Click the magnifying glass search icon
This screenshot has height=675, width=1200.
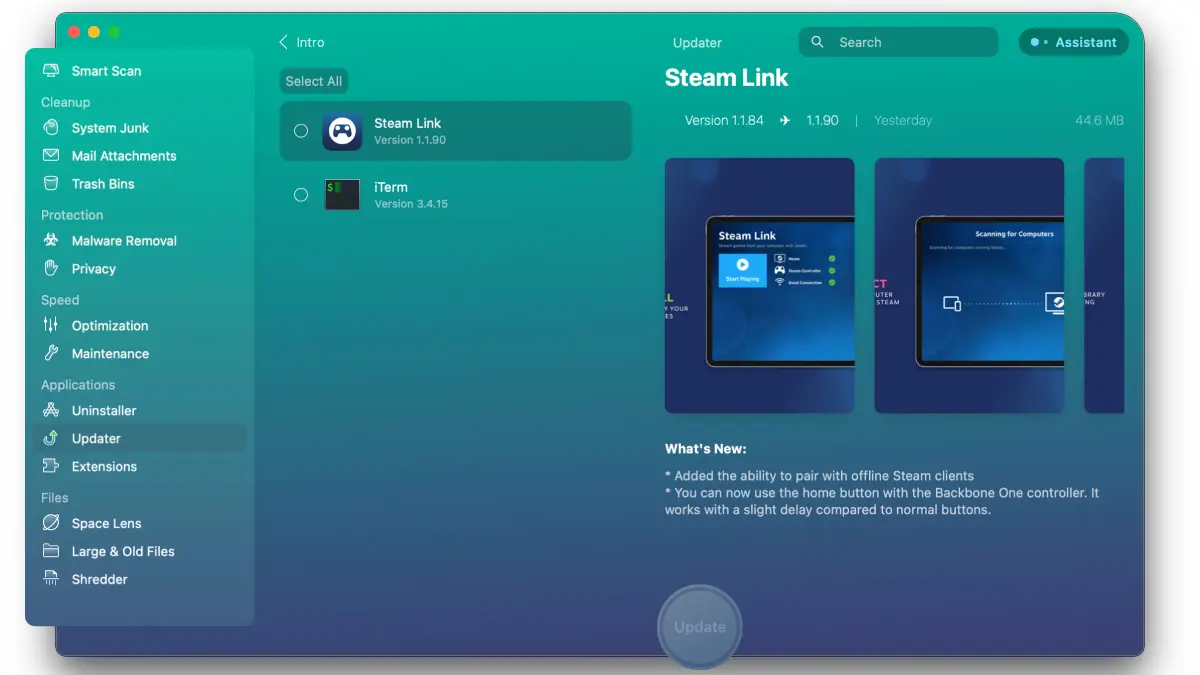click(x=818, y=42)
